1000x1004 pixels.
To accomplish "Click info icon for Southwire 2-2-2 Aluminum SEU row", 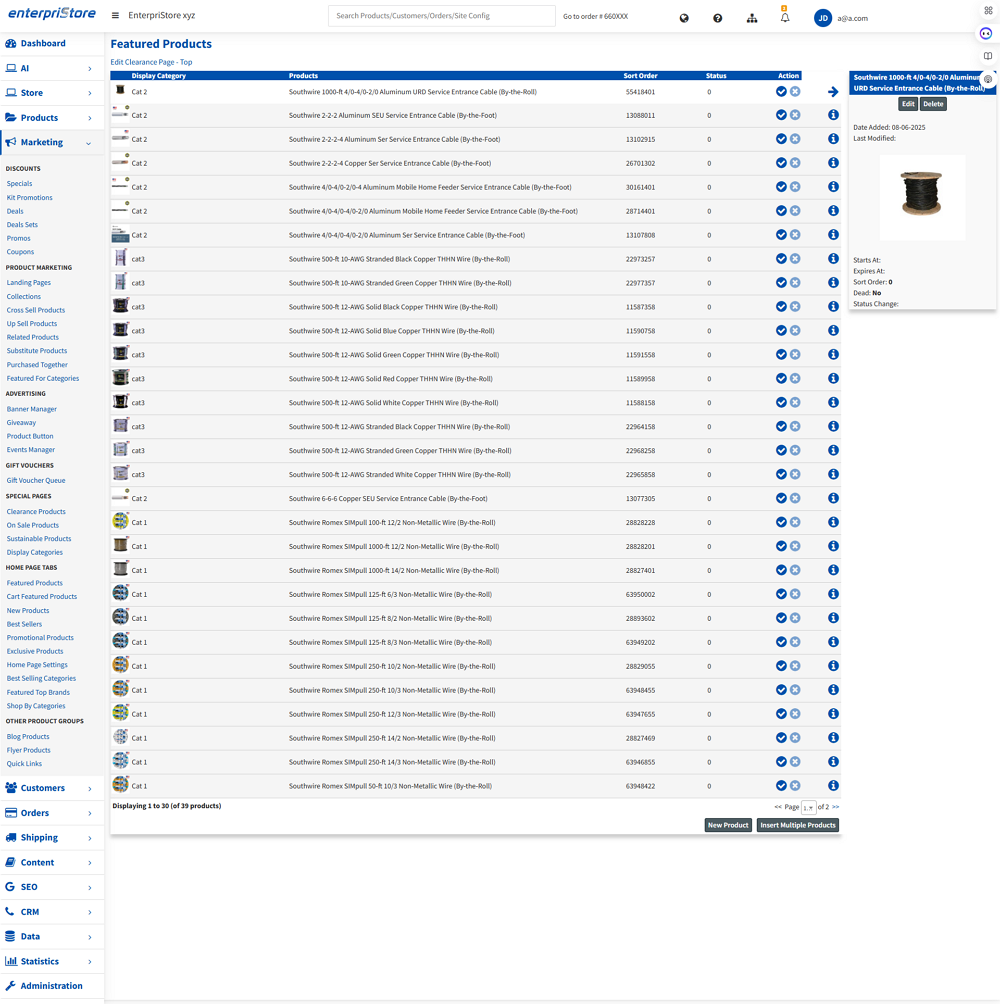I will click(833, 115).
